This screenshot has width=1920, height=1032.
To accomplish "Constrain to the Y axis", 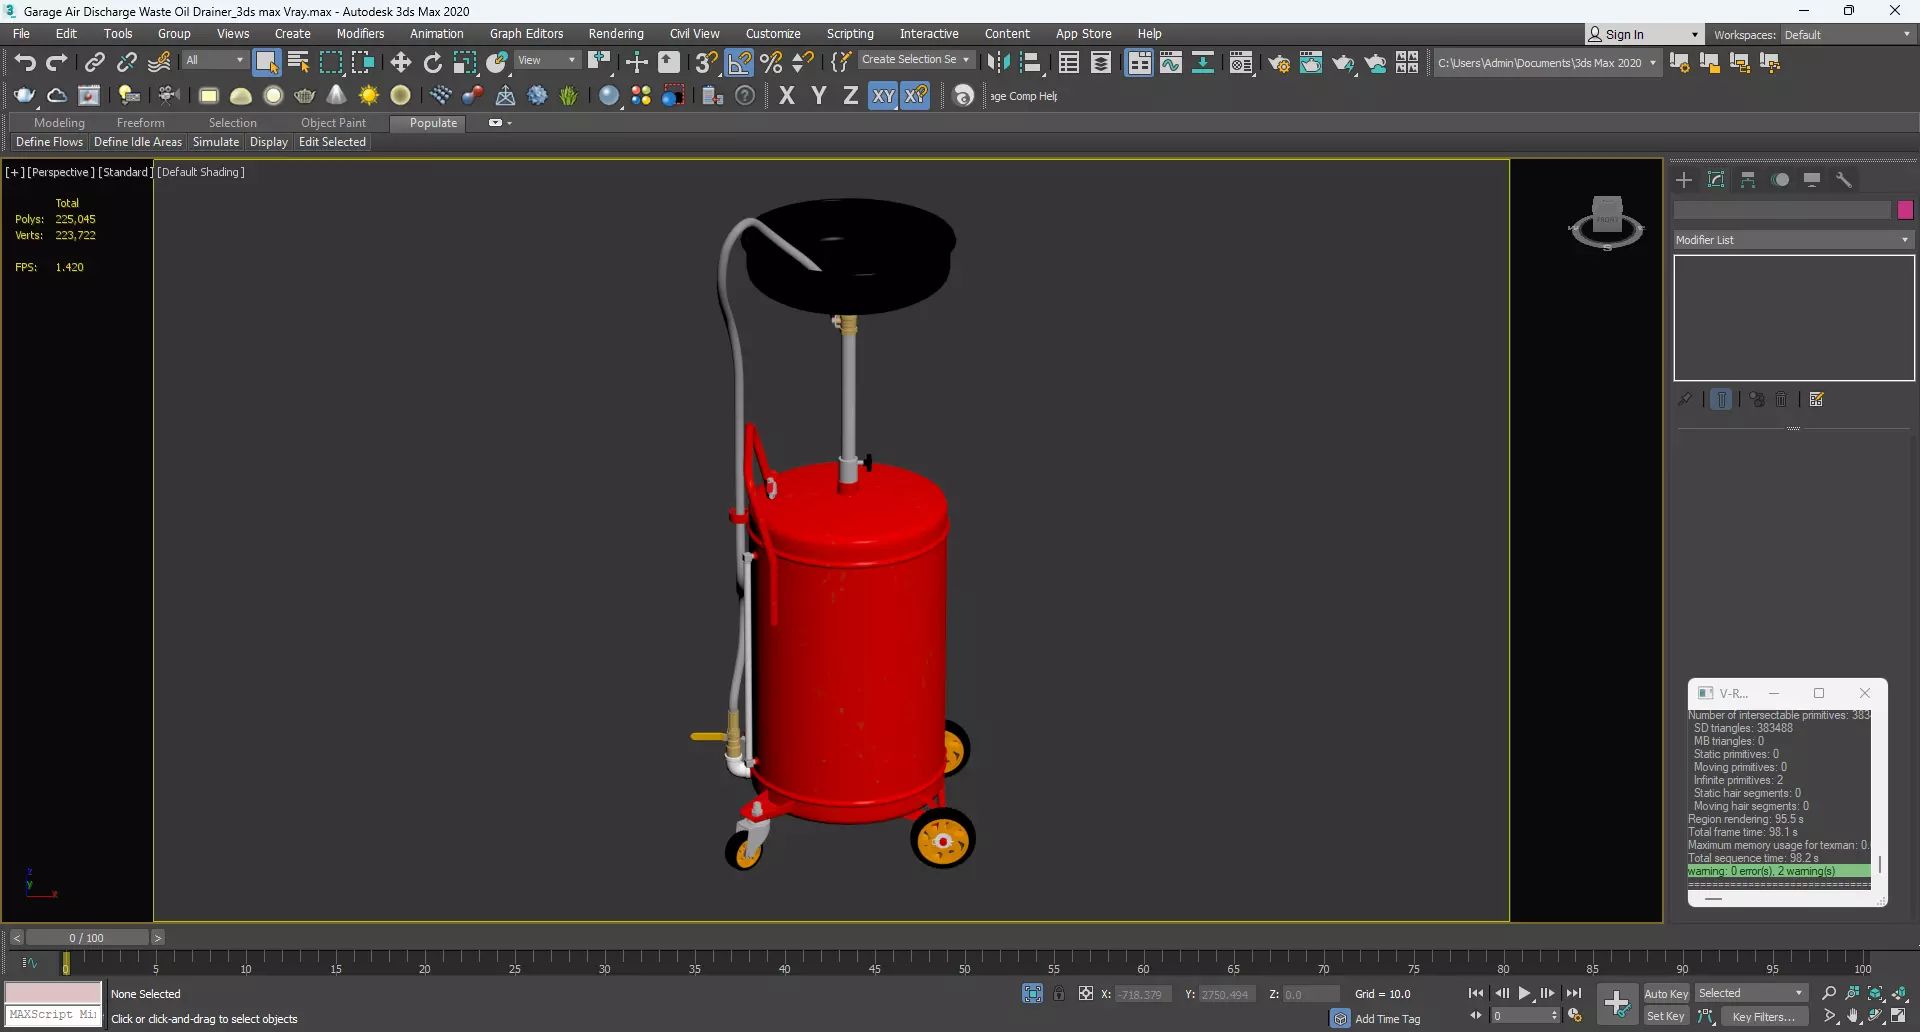I will (819, 96).
